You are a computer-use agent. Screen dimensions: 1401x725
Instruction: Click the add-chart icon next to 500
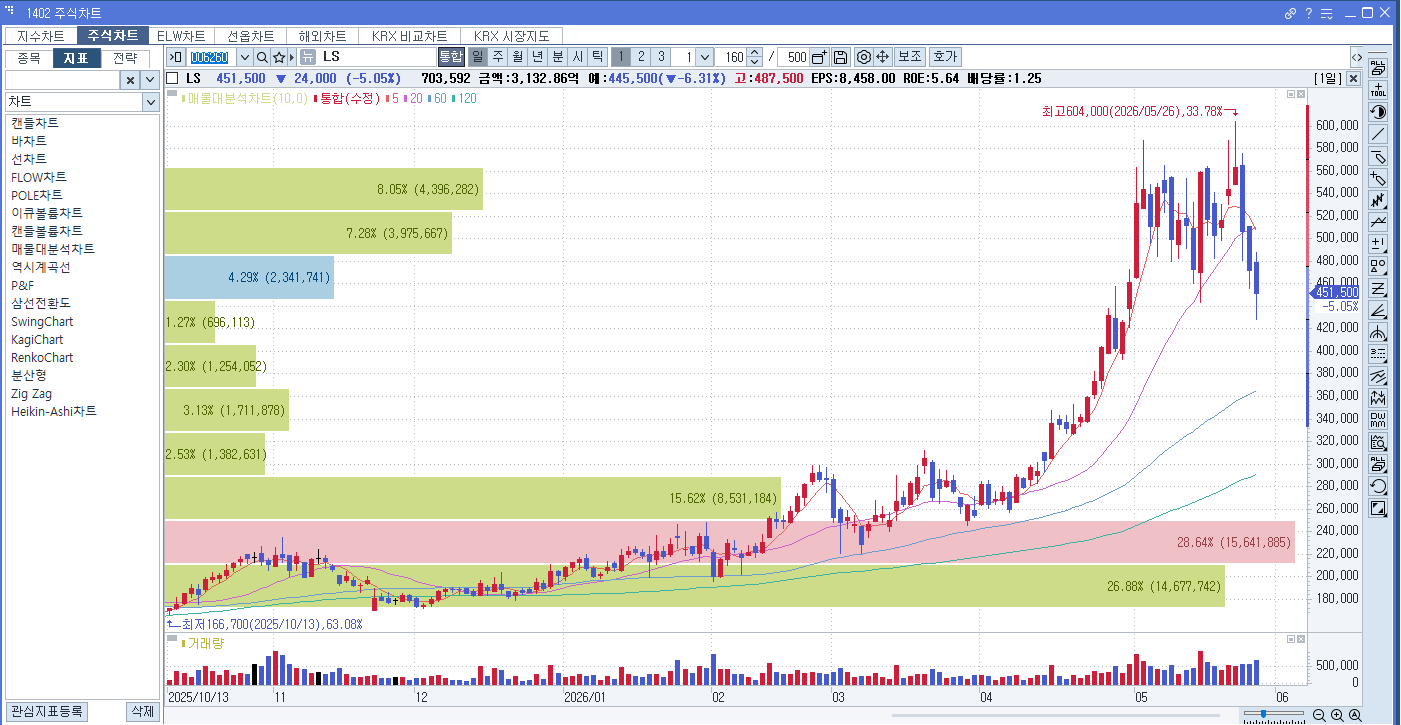coord(819,57)
